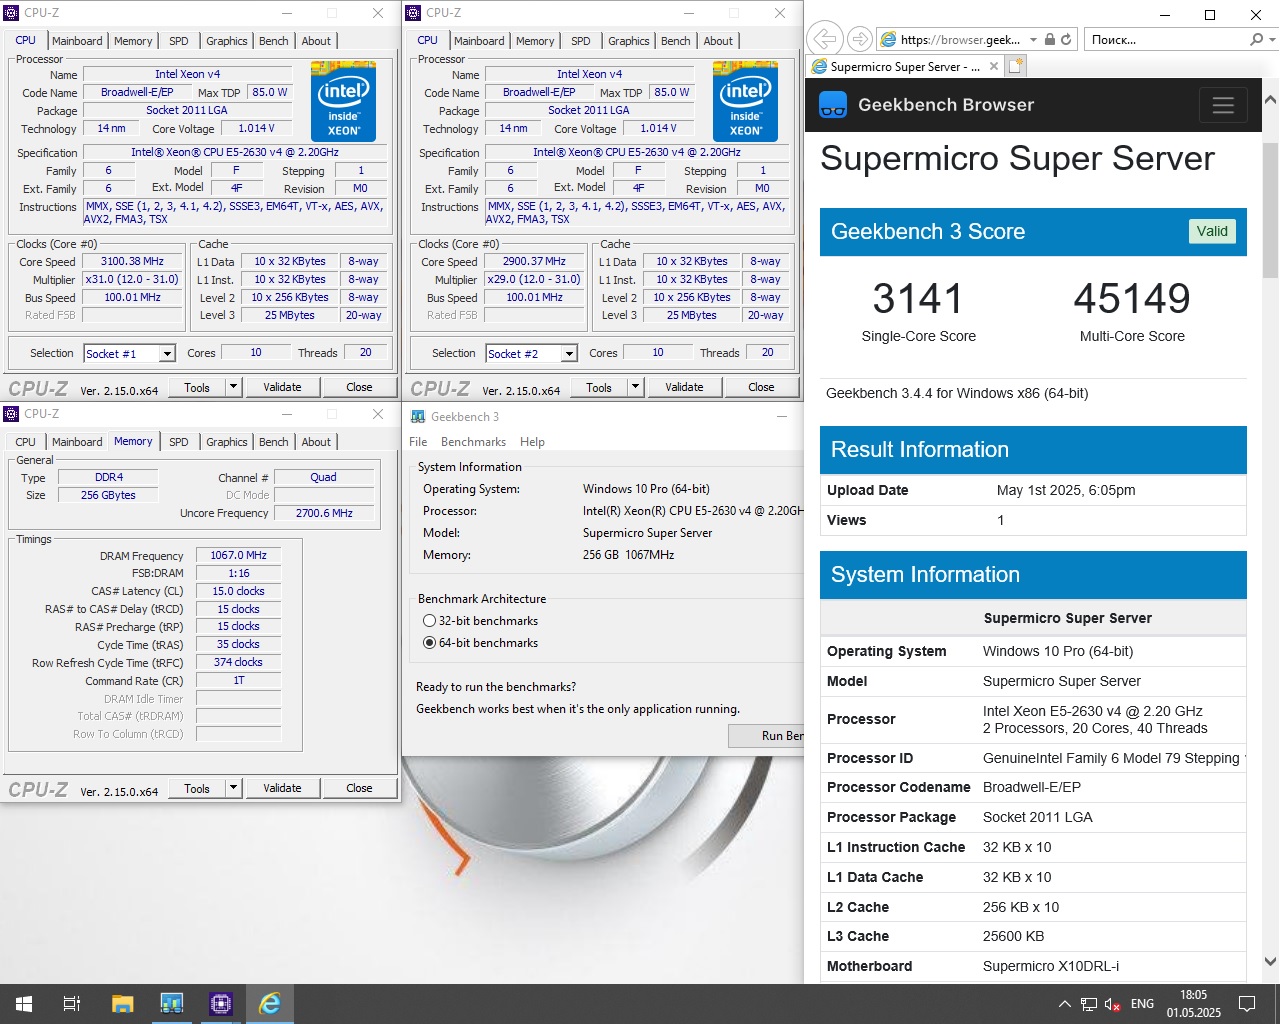
Task: Switch to Mainboard tab in Socket #1 window
Action: click(77, 41)
